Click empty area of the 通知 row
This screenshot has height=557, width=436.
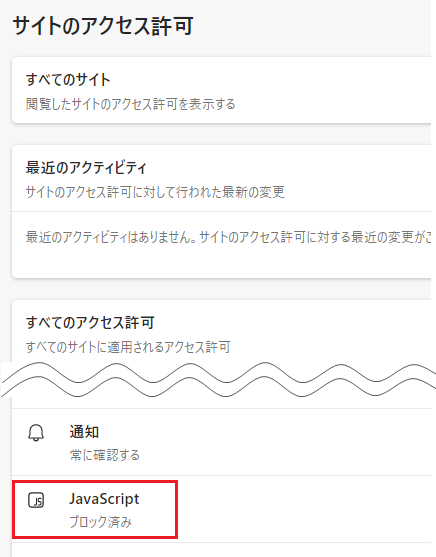pyautogui.click(x=284, y=442)
